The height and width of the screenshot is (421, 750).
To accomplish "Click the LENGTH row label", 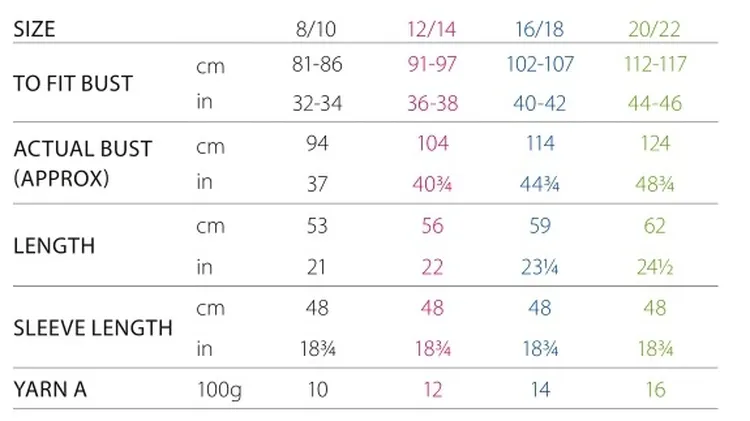I will click(54, 245).
